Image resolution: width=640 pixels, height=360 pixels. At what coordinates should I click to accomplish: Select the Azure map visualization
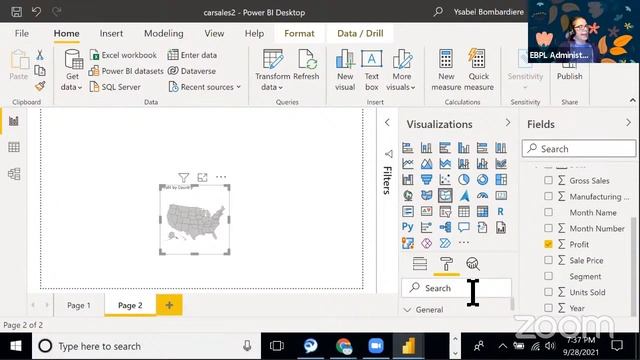click(x=464, y=196)
